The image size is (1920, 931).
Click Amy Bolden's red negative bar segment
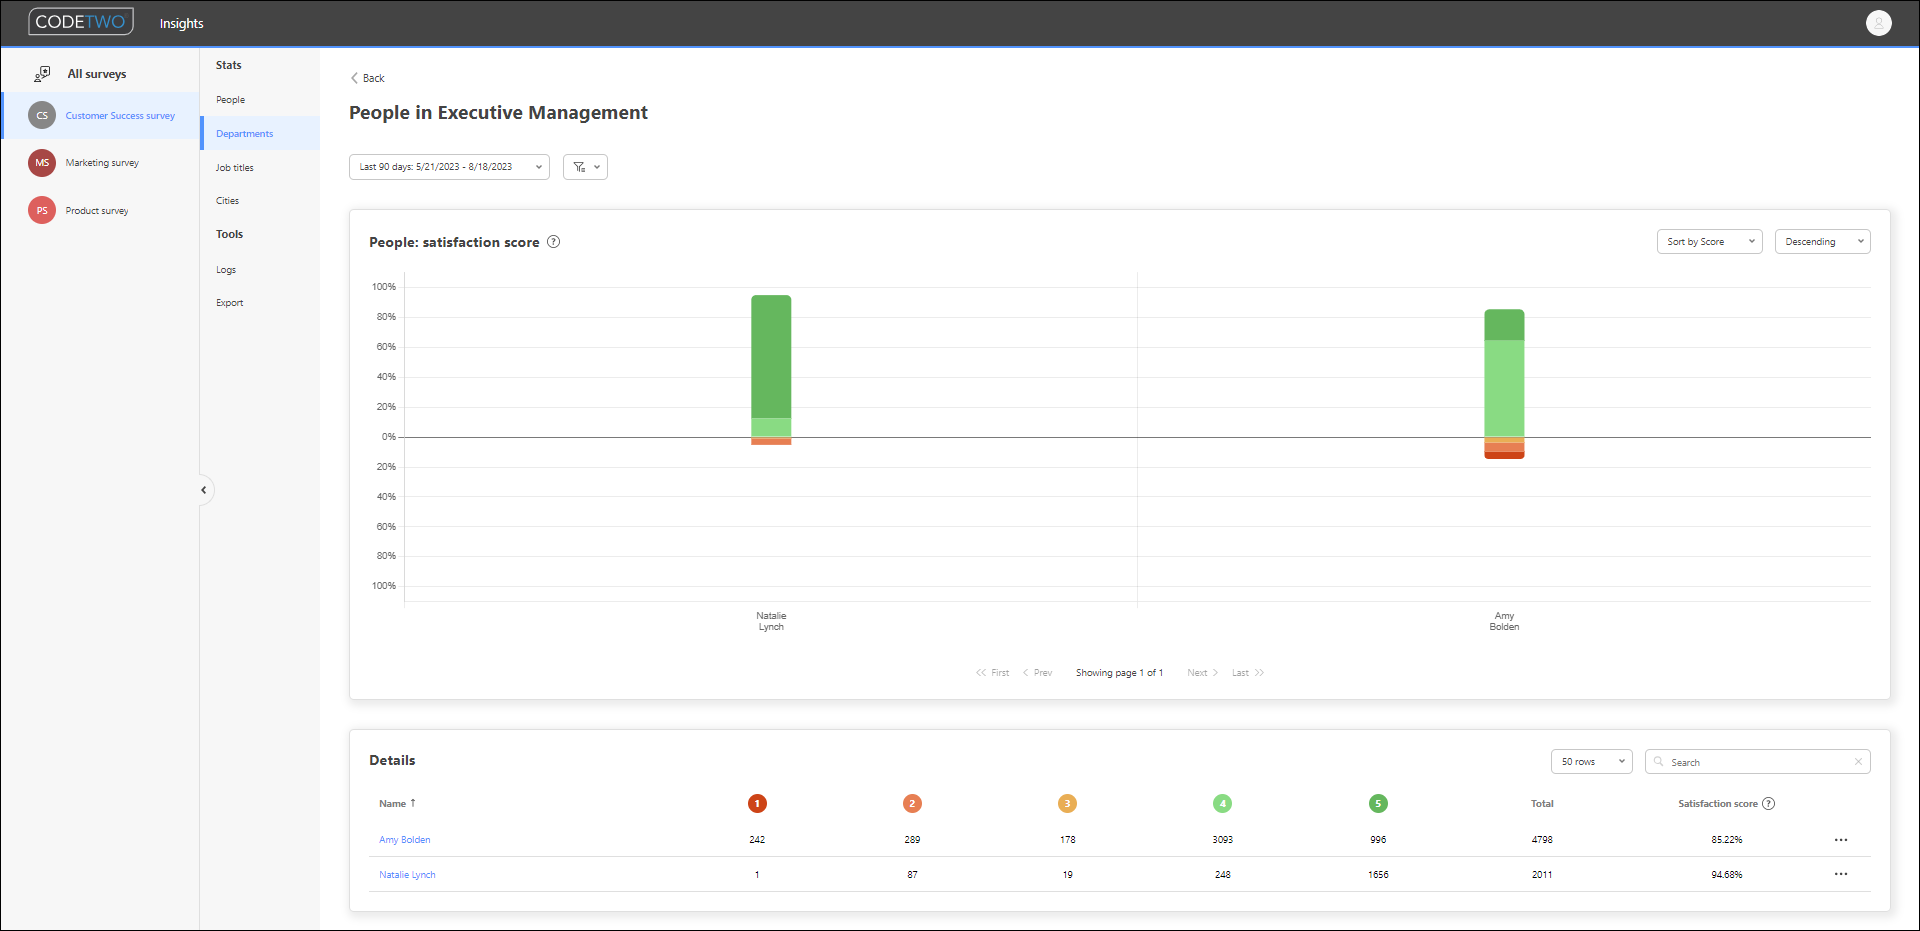tap(1504, 455)
